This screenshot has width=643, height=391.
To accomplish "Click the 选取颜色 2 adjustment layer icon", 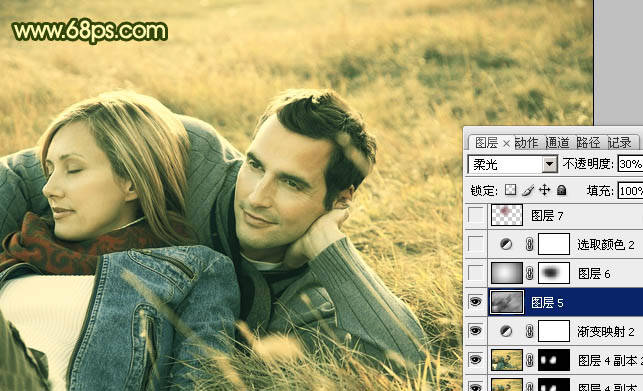I will click(x=506, y=245).
